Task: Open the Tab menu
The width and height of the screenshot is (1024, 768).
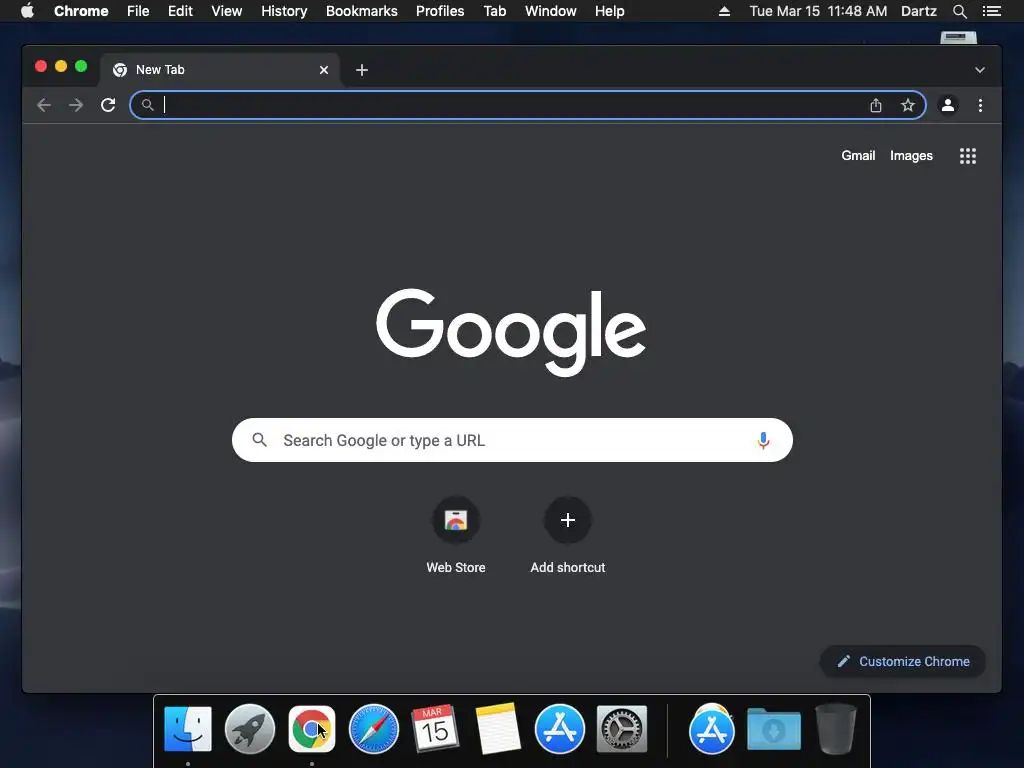Action: coord(494,11)
